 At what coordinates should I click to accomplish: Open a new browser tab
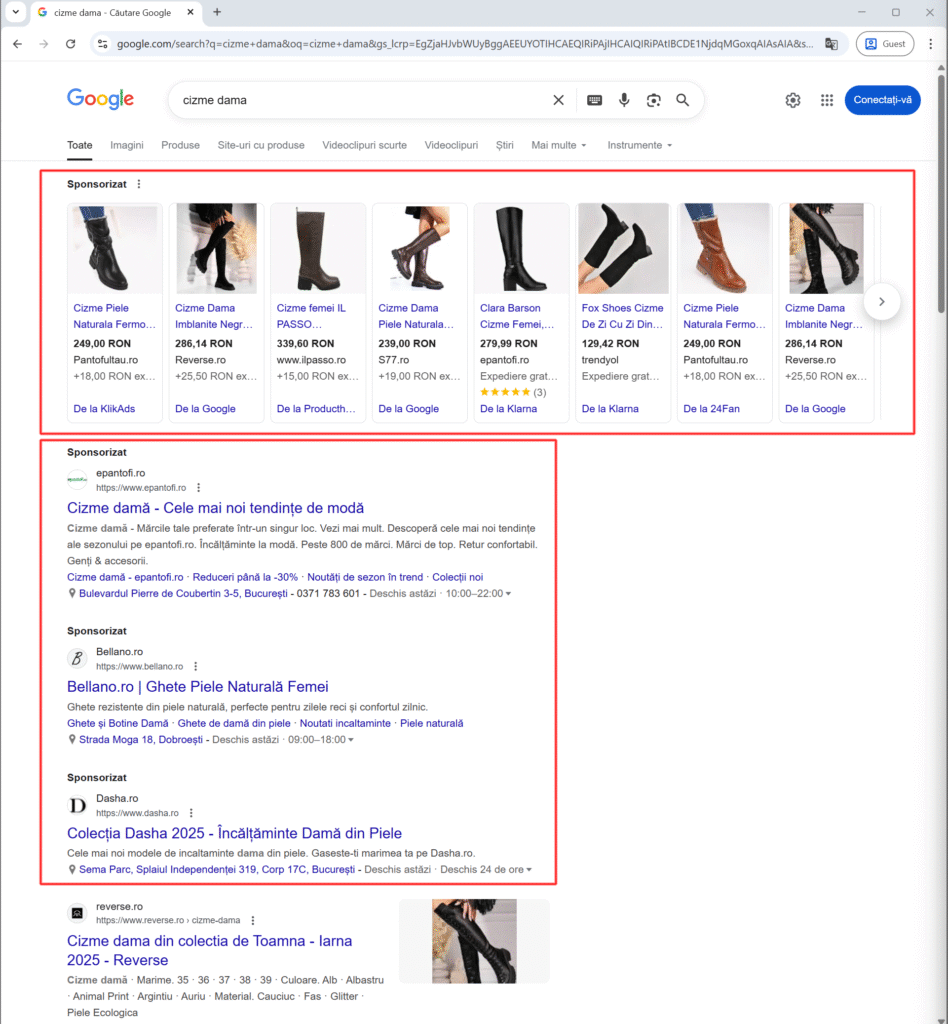(217, 12)
